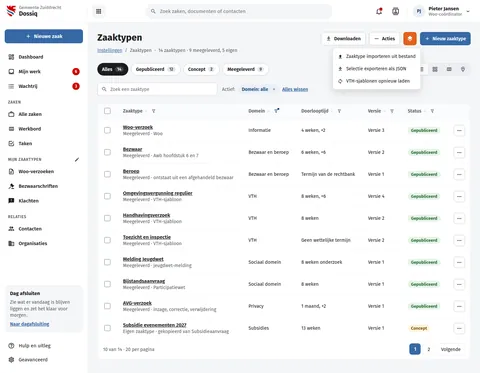Open row actions for Omgevingsvergunning regulier
This screenshot has width=480, height=373.
point(459,196)
